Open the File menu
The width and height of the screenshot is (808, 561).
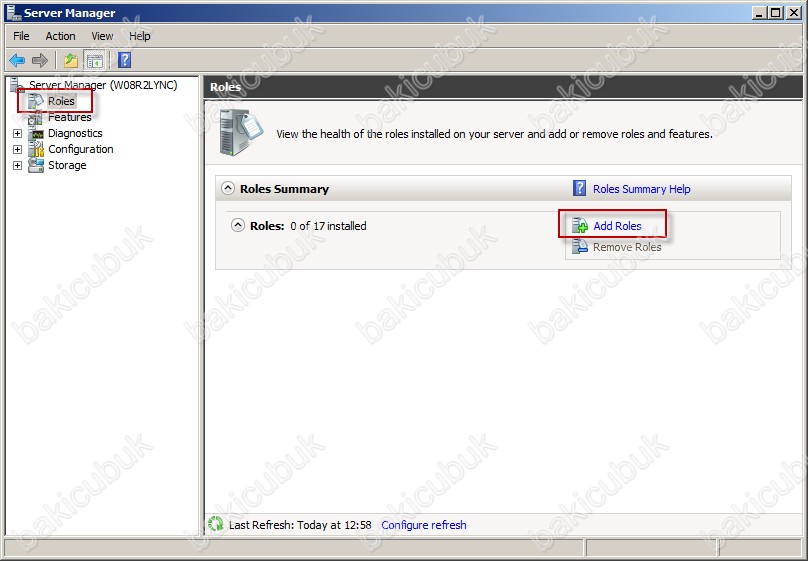tap(21, 36)
